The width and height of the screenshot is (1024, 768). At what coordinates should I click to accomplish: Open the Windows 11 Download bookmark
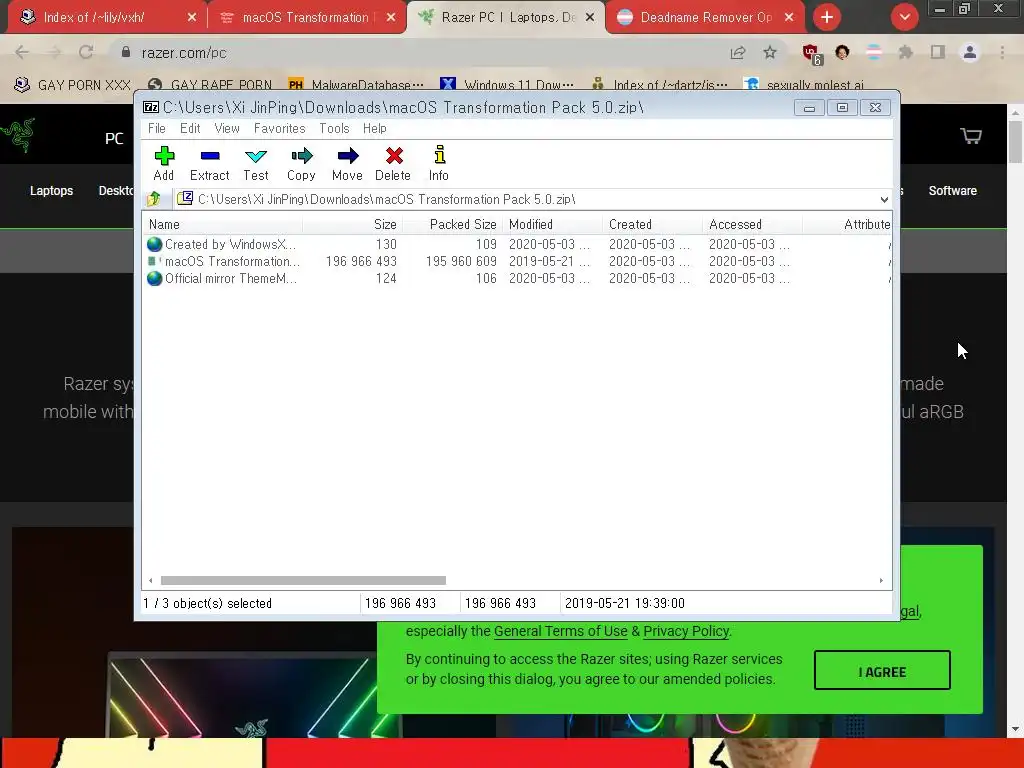pyautogui.click(x=507, y=85)
